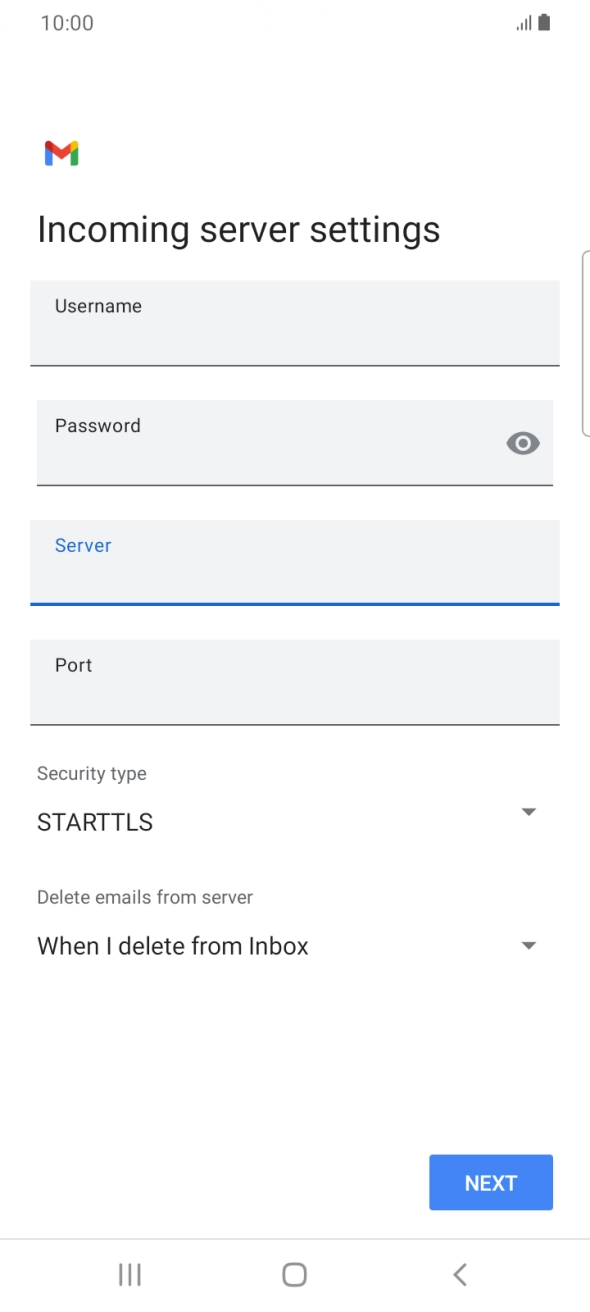Click the Security type label
The width and height of the screenshot is (590, 1312).
(x=91, y=773)
